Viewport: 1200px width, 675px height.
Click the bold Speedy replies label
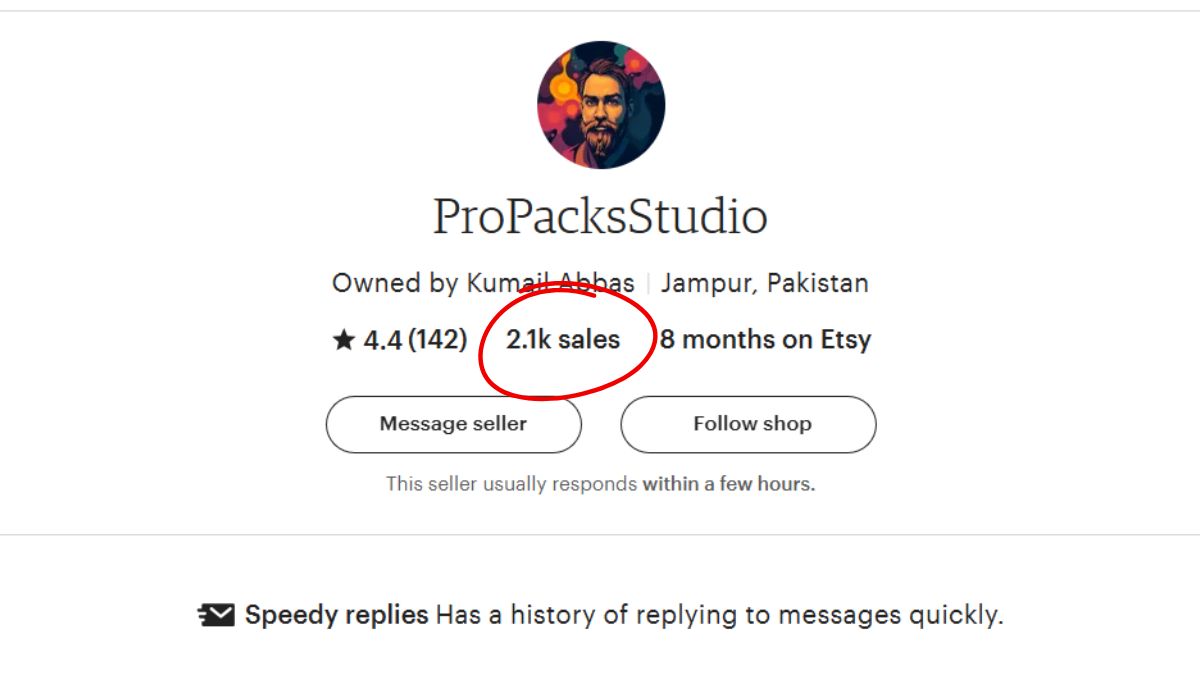point(337,615)
